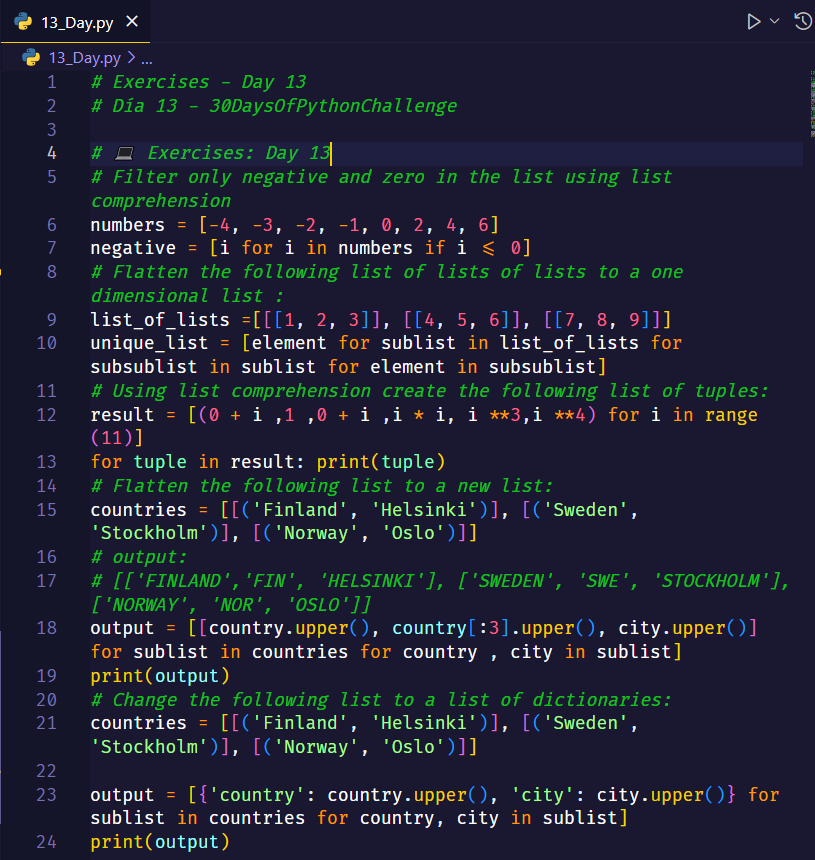Click the laptop emoji on line 4

(124, 154)
